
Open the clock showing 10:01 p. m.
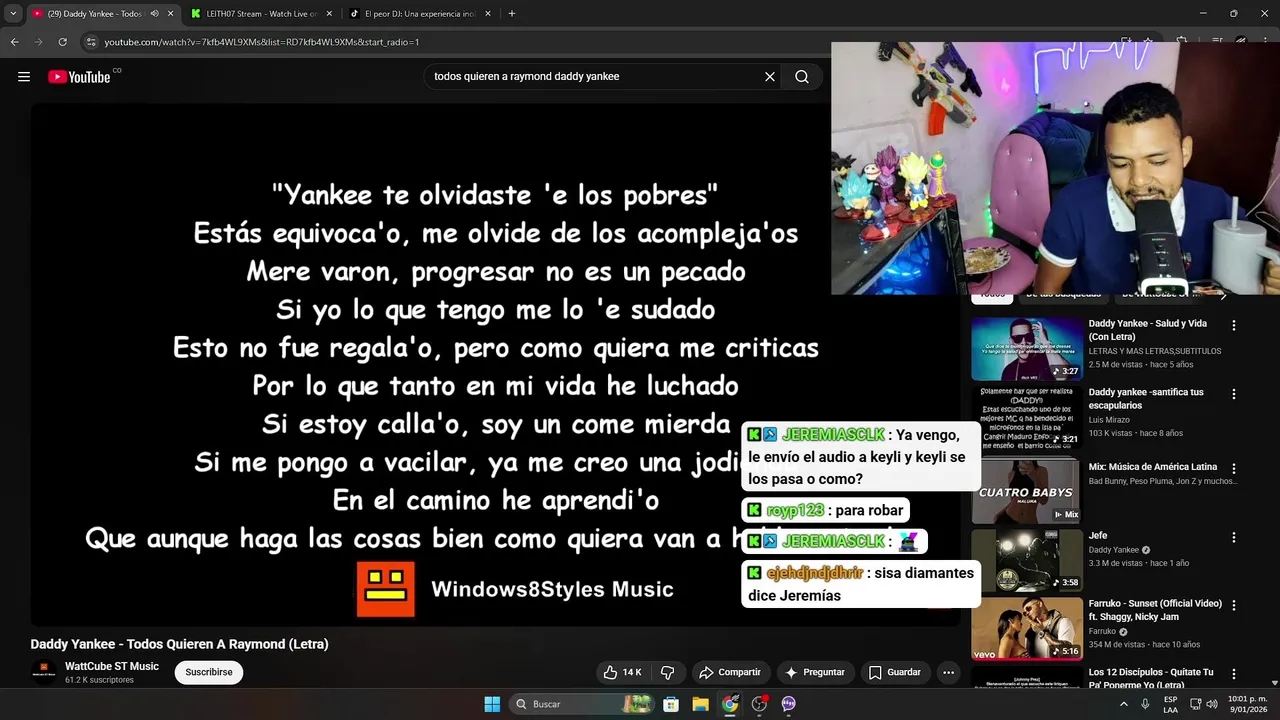pyautogui.click(x=1247, y=704)
